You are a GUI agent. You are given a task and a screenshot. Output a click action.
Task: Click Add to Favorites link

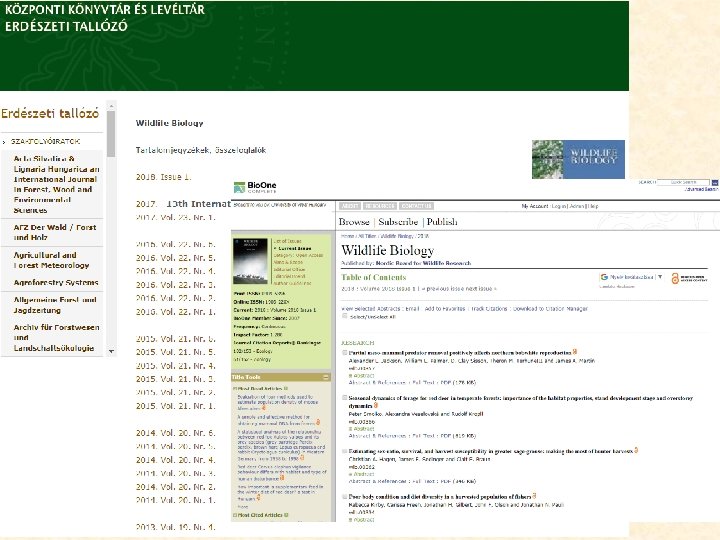pos(444,309)
